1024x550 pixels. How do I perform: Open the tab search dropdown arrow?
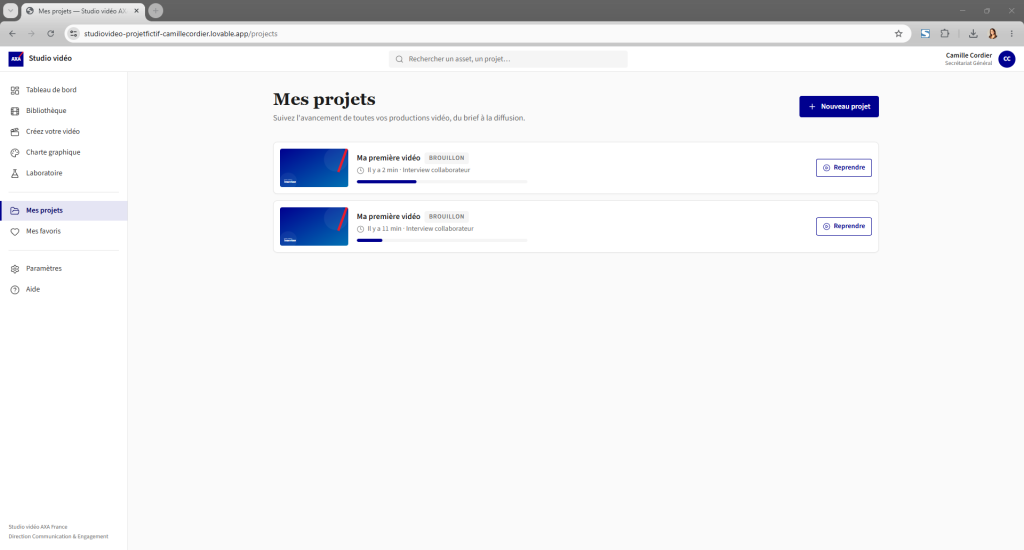pyautogui.click(x=10, y=11)
